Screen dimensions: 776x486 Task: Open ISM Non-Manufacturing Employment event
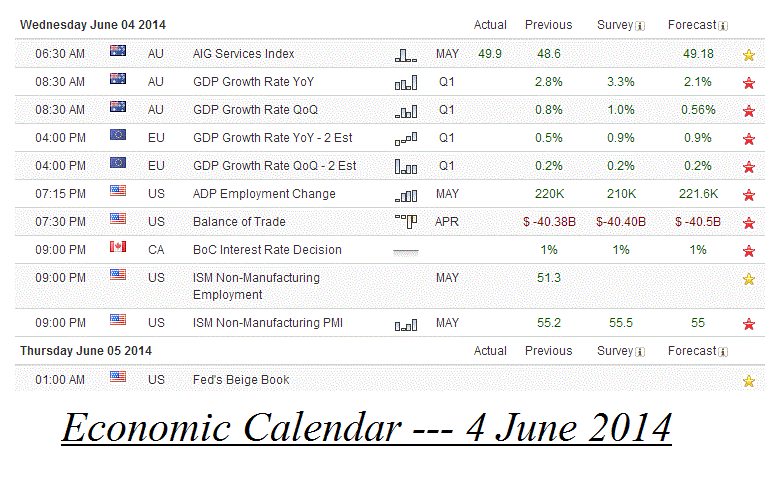256,286
